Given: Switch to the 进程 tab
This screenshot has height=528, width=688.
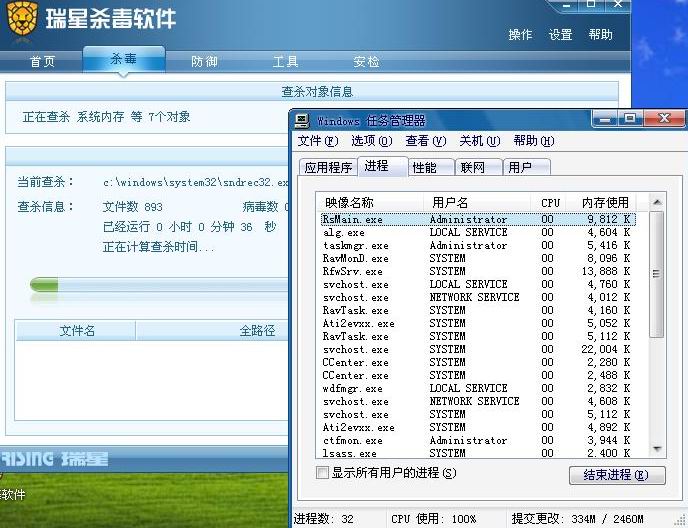Looking at the screenshot, I should pyautogui.click(x=383, y=166).
